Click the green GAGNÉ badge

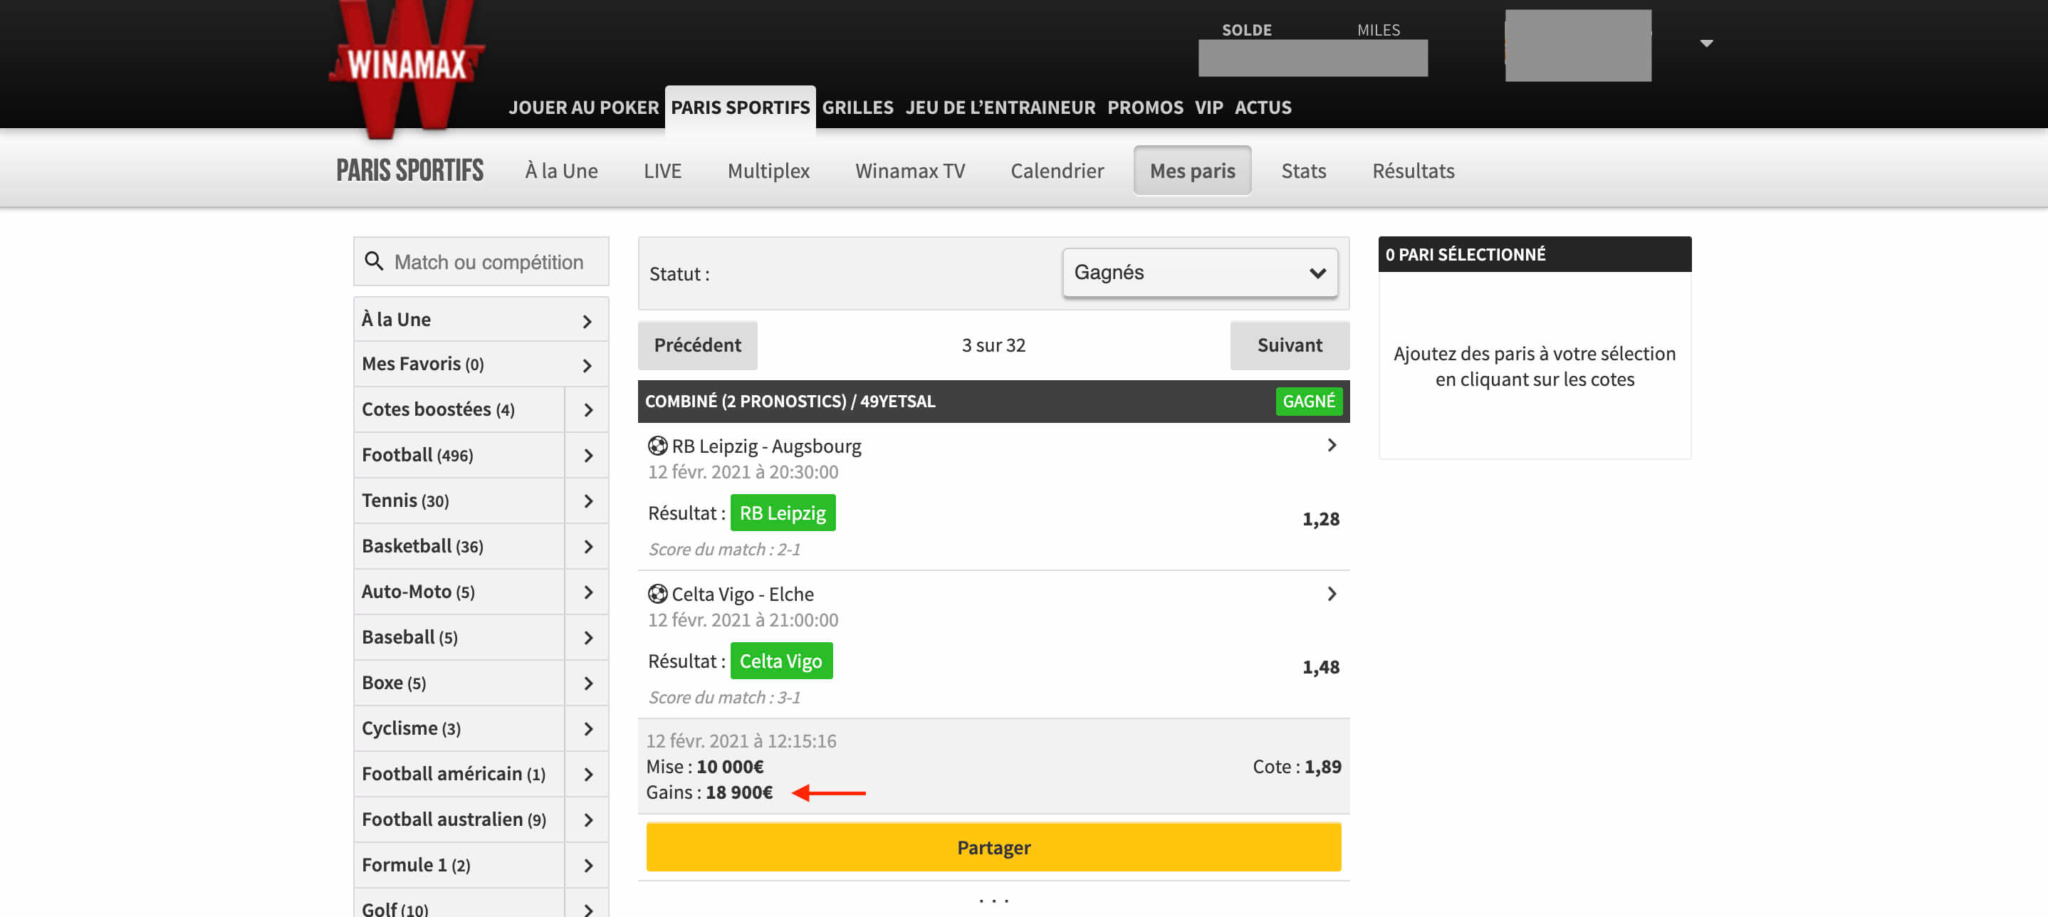(1309, 401)
